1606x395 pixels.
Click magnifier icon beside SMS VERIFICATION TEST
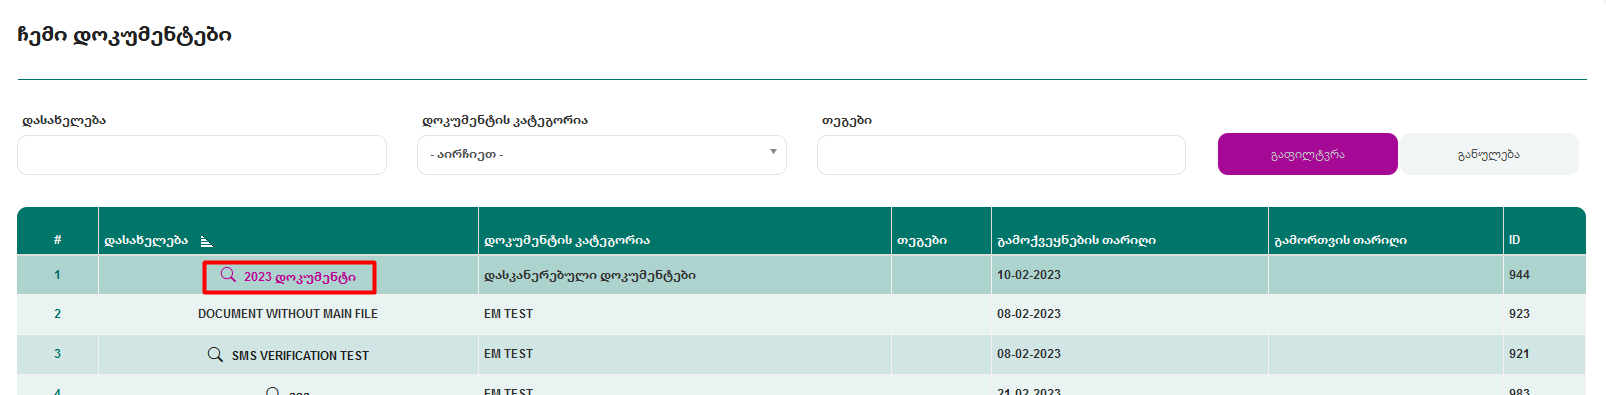[x=215, y=355]
